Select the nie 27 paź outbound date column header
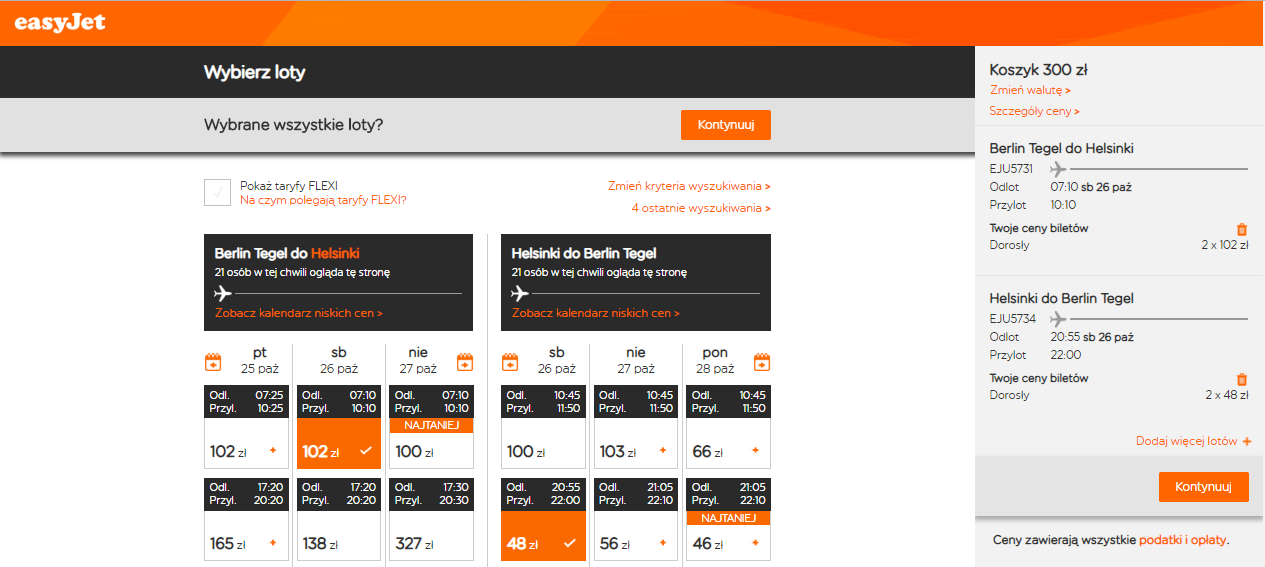The image size is (1265, 567). point(418,360)
